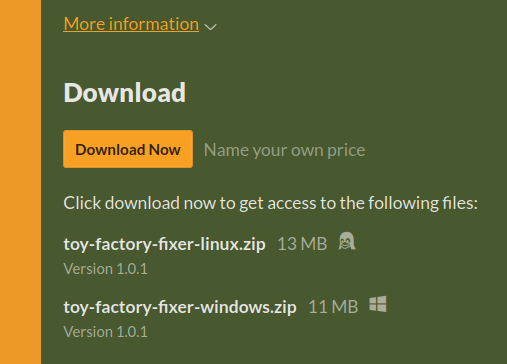Click the orange page margin strip

coord(20,182)
